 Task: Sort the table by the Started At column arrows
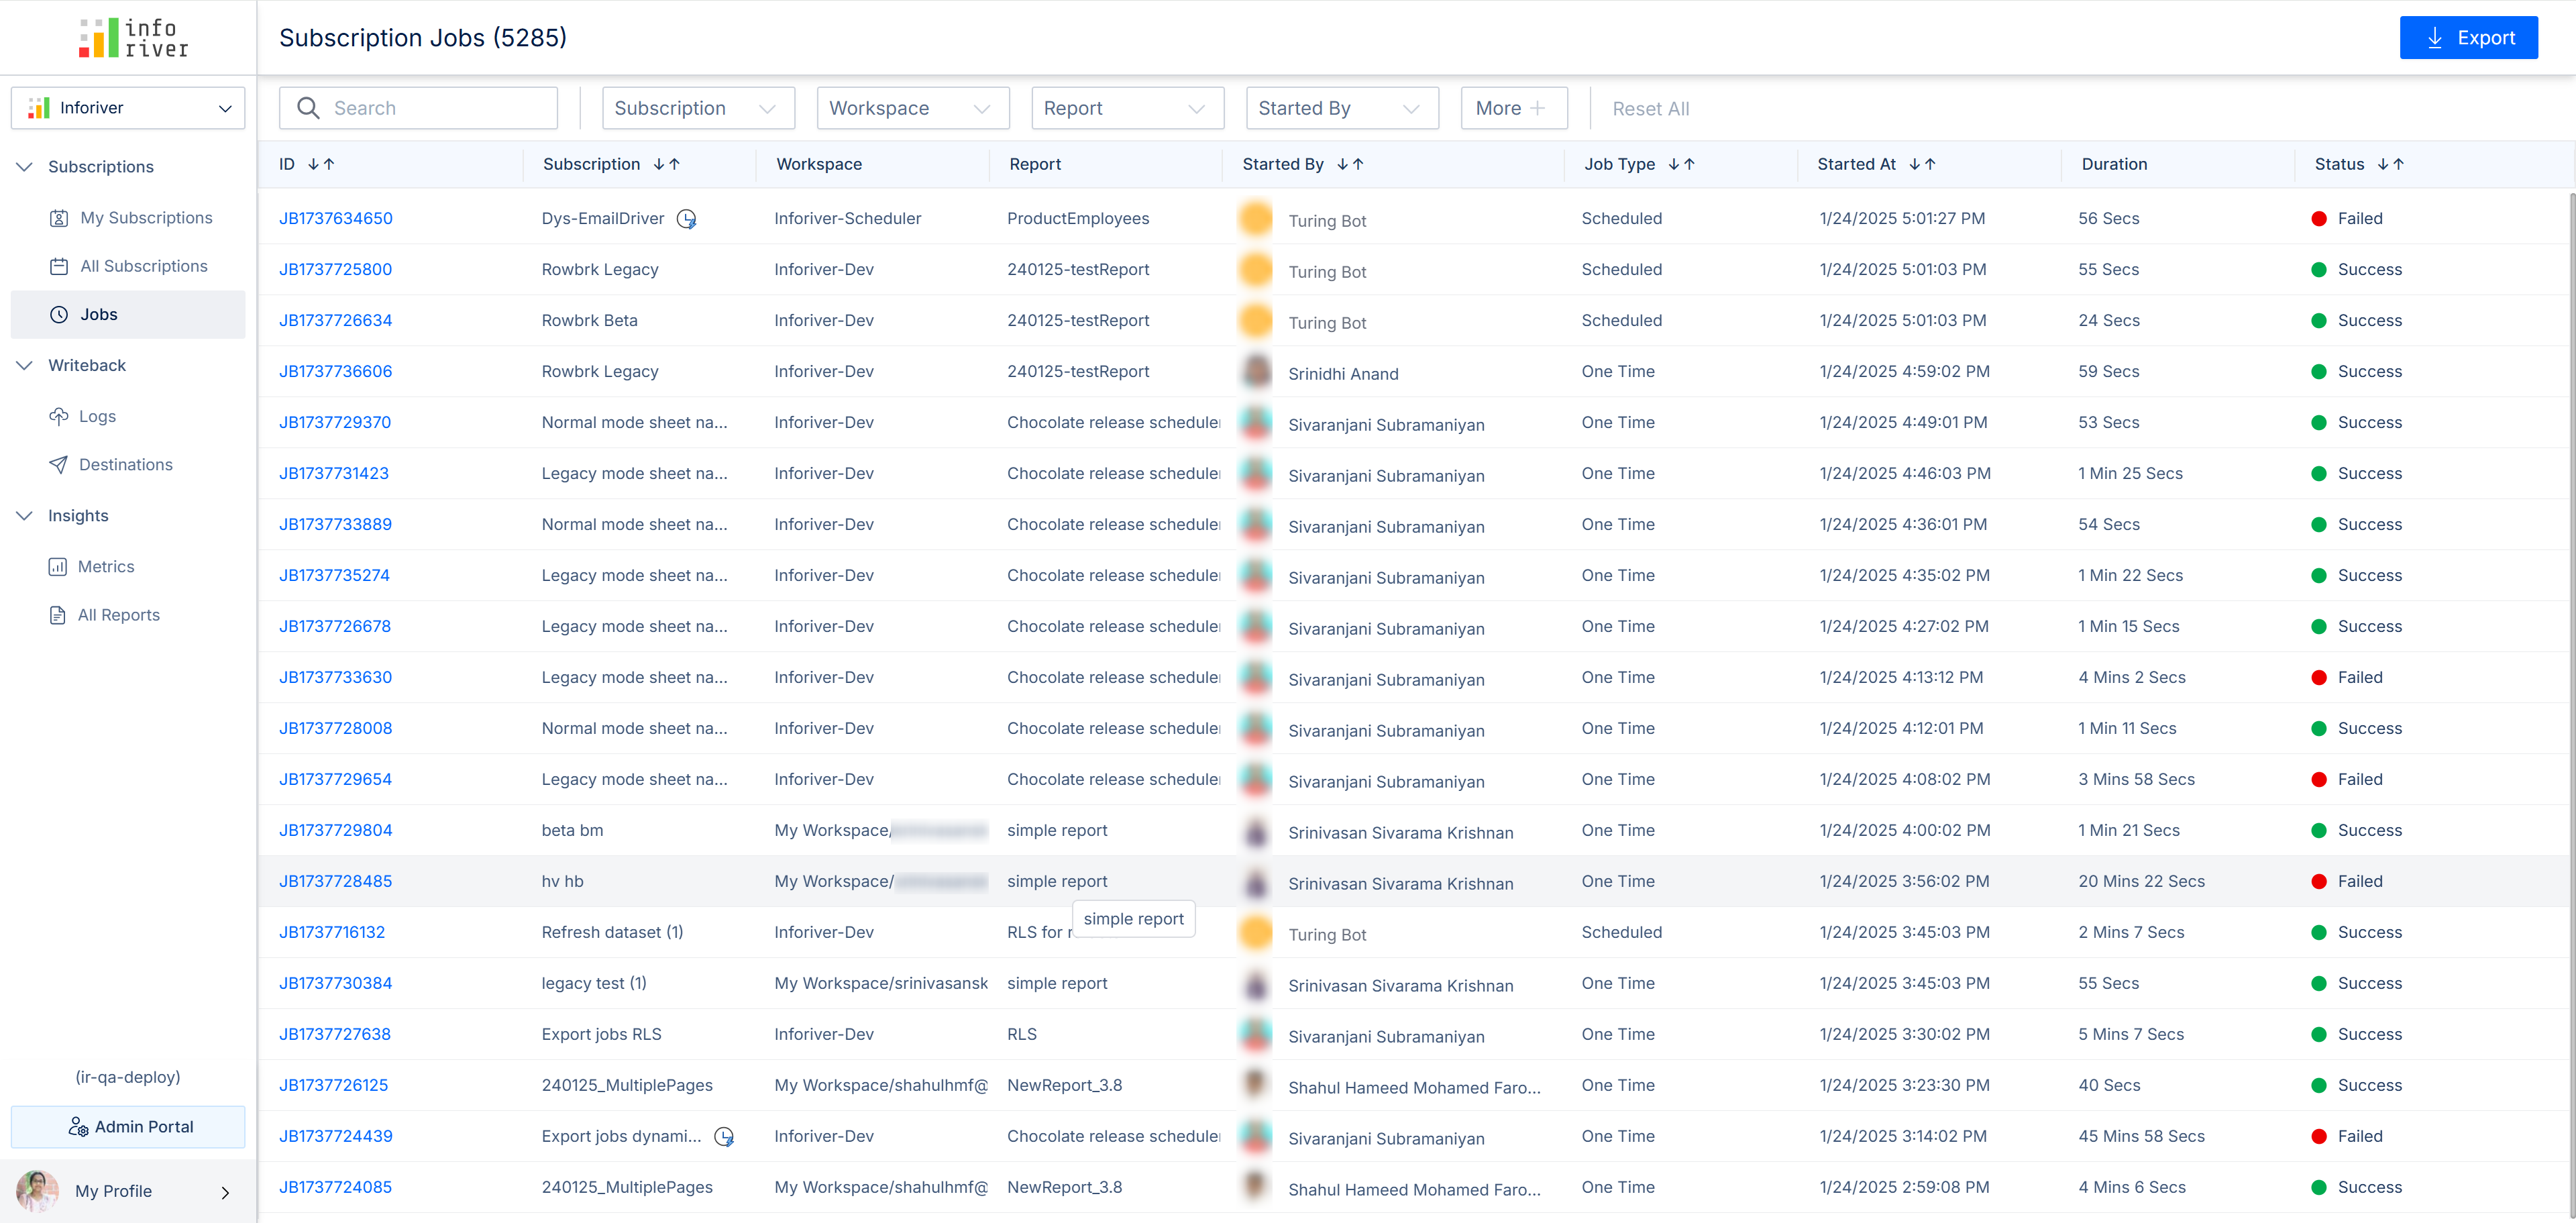pyautogui.click(x=1922, y=164)
